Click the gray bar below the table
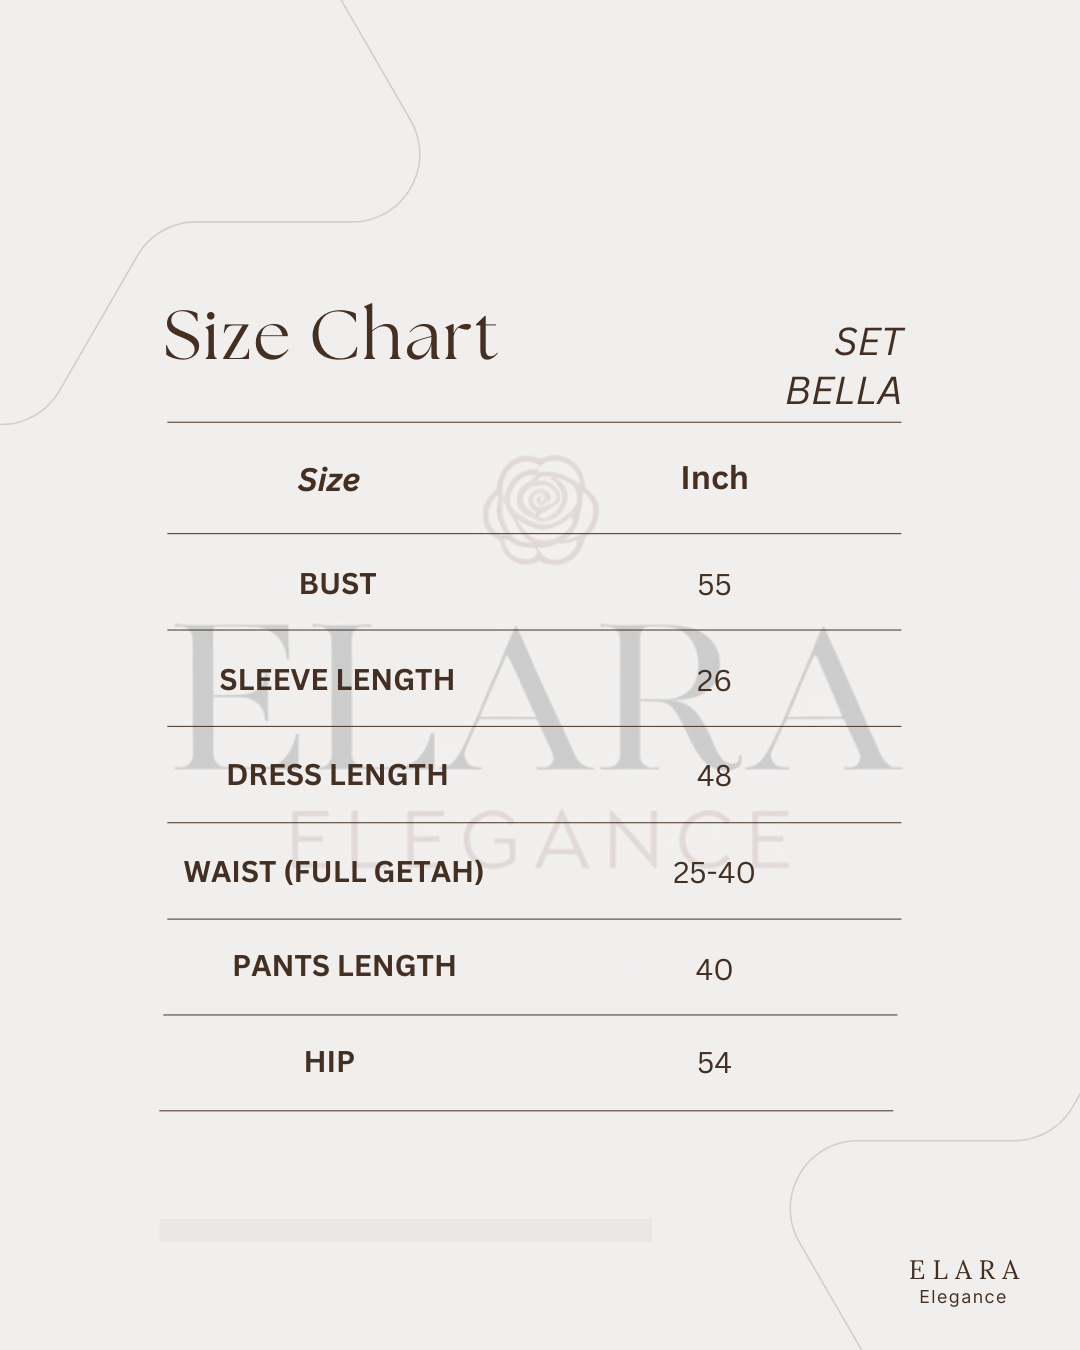The image size is (1080, 1350). coord(405,1230)
